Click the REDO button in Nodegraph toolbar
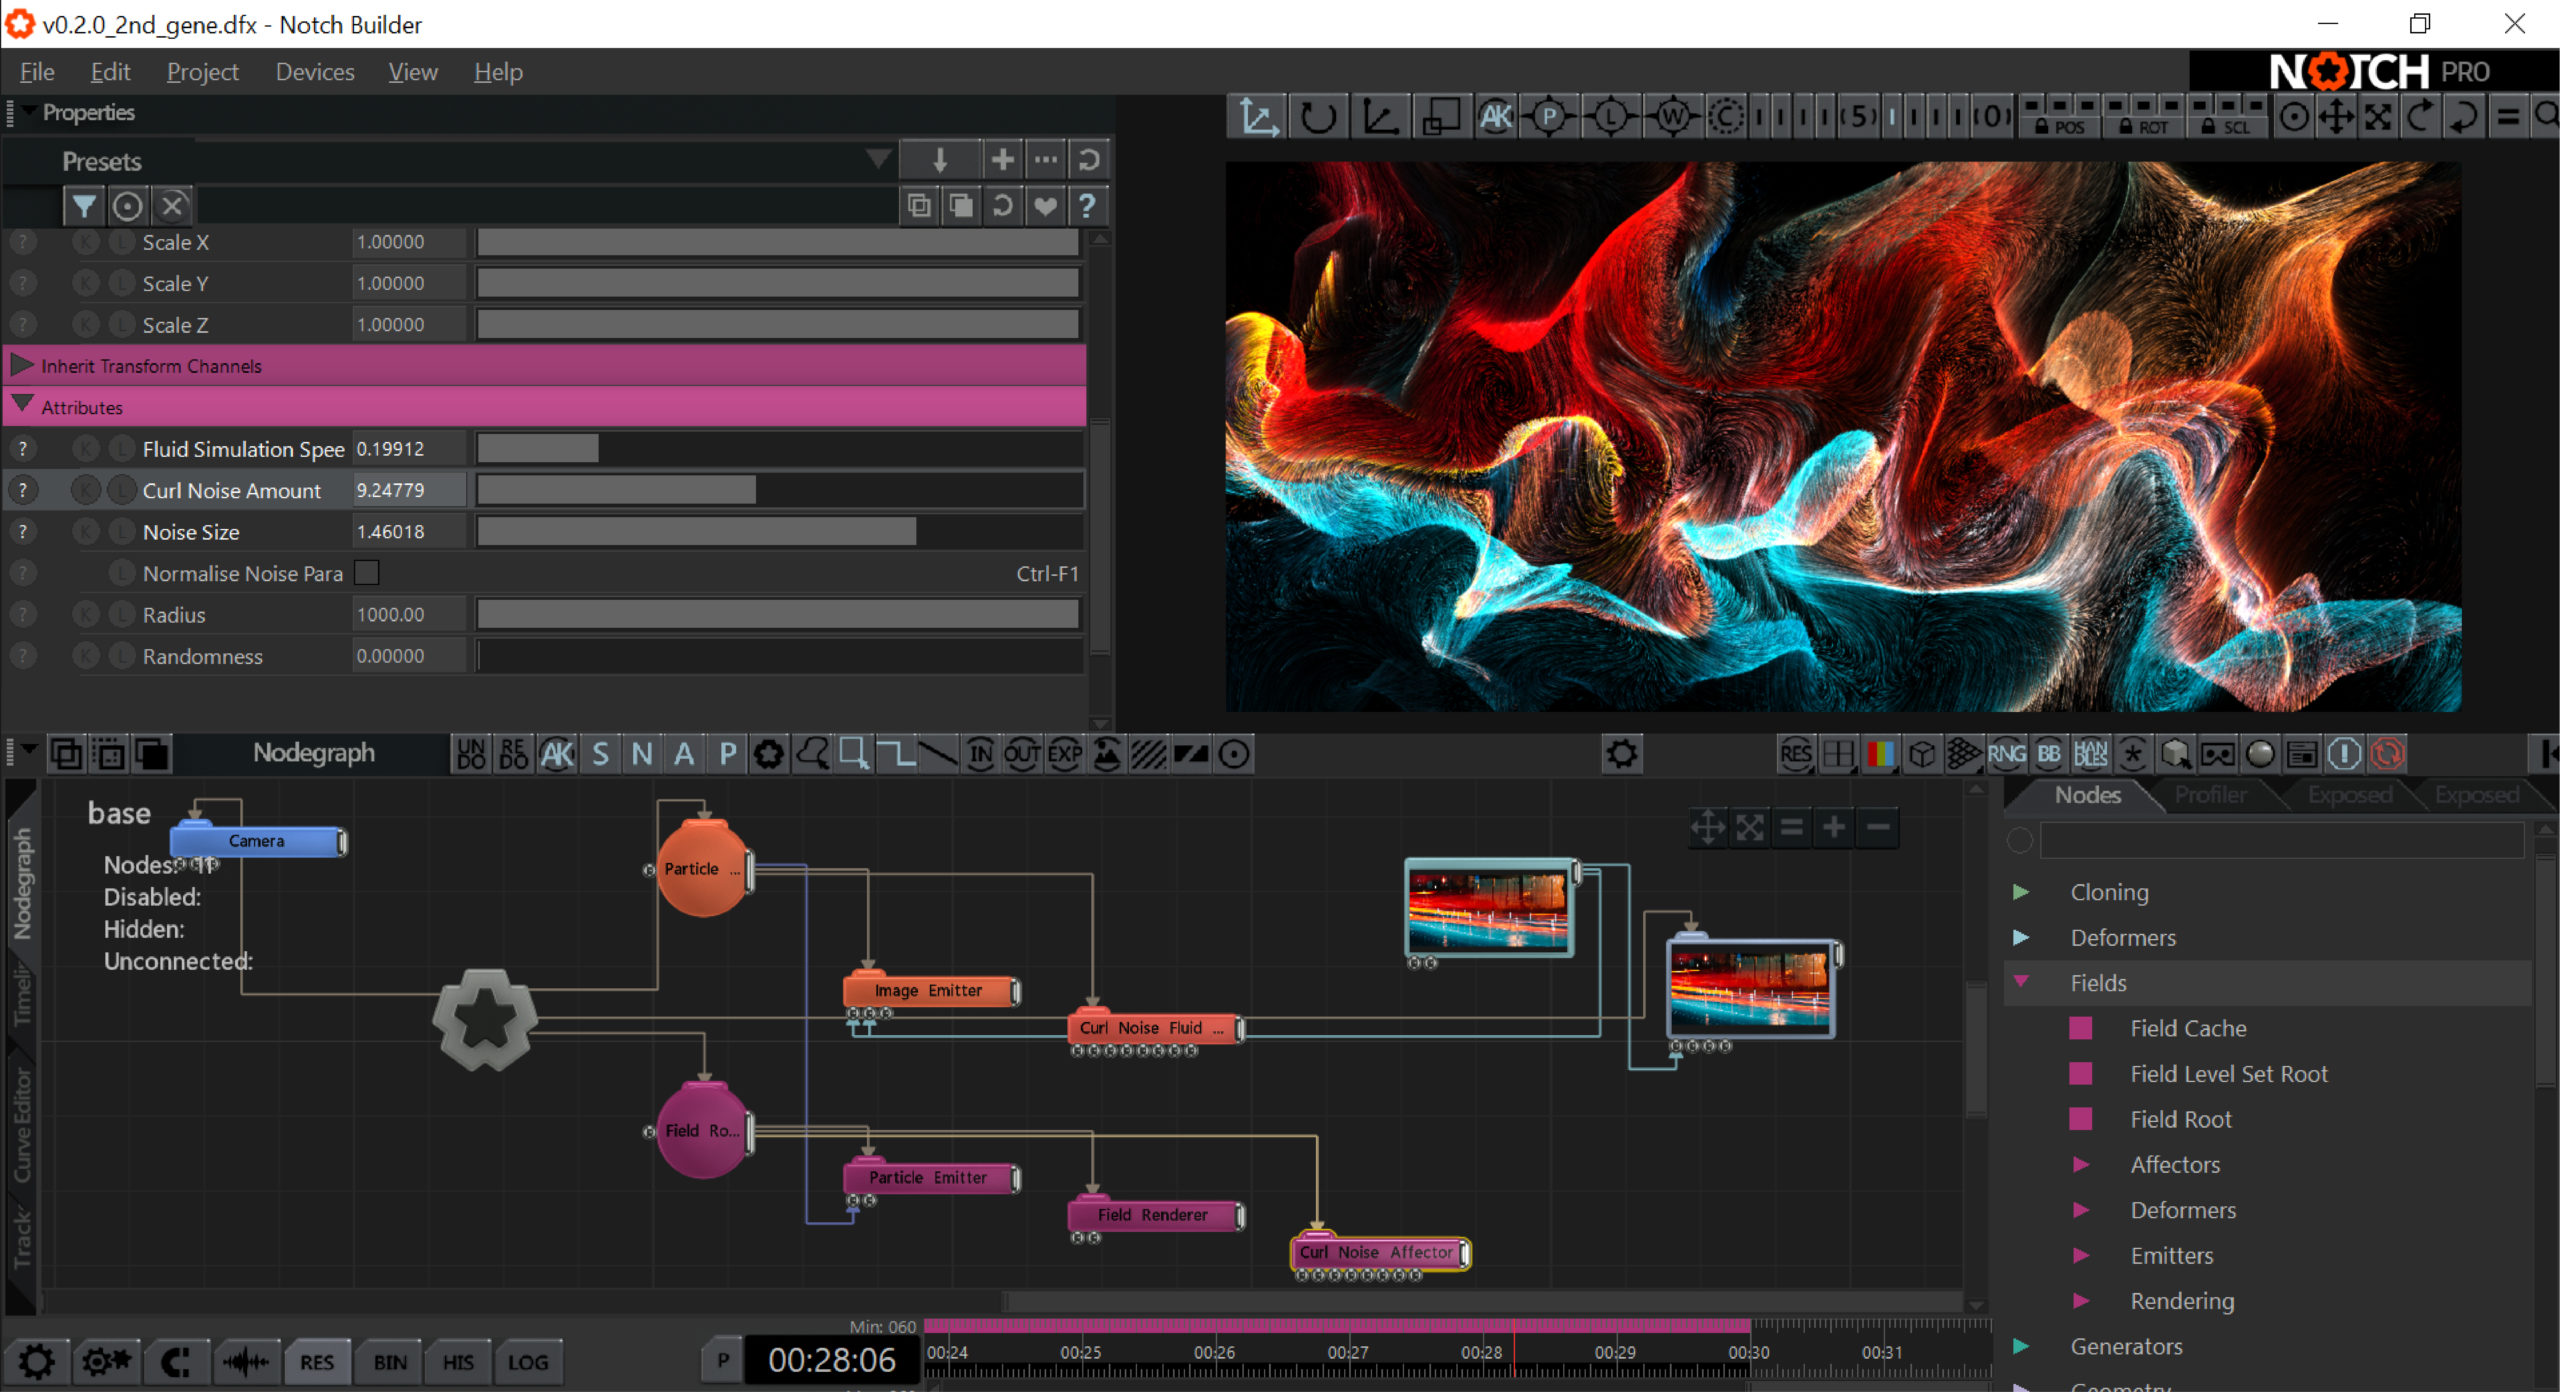 513,754
